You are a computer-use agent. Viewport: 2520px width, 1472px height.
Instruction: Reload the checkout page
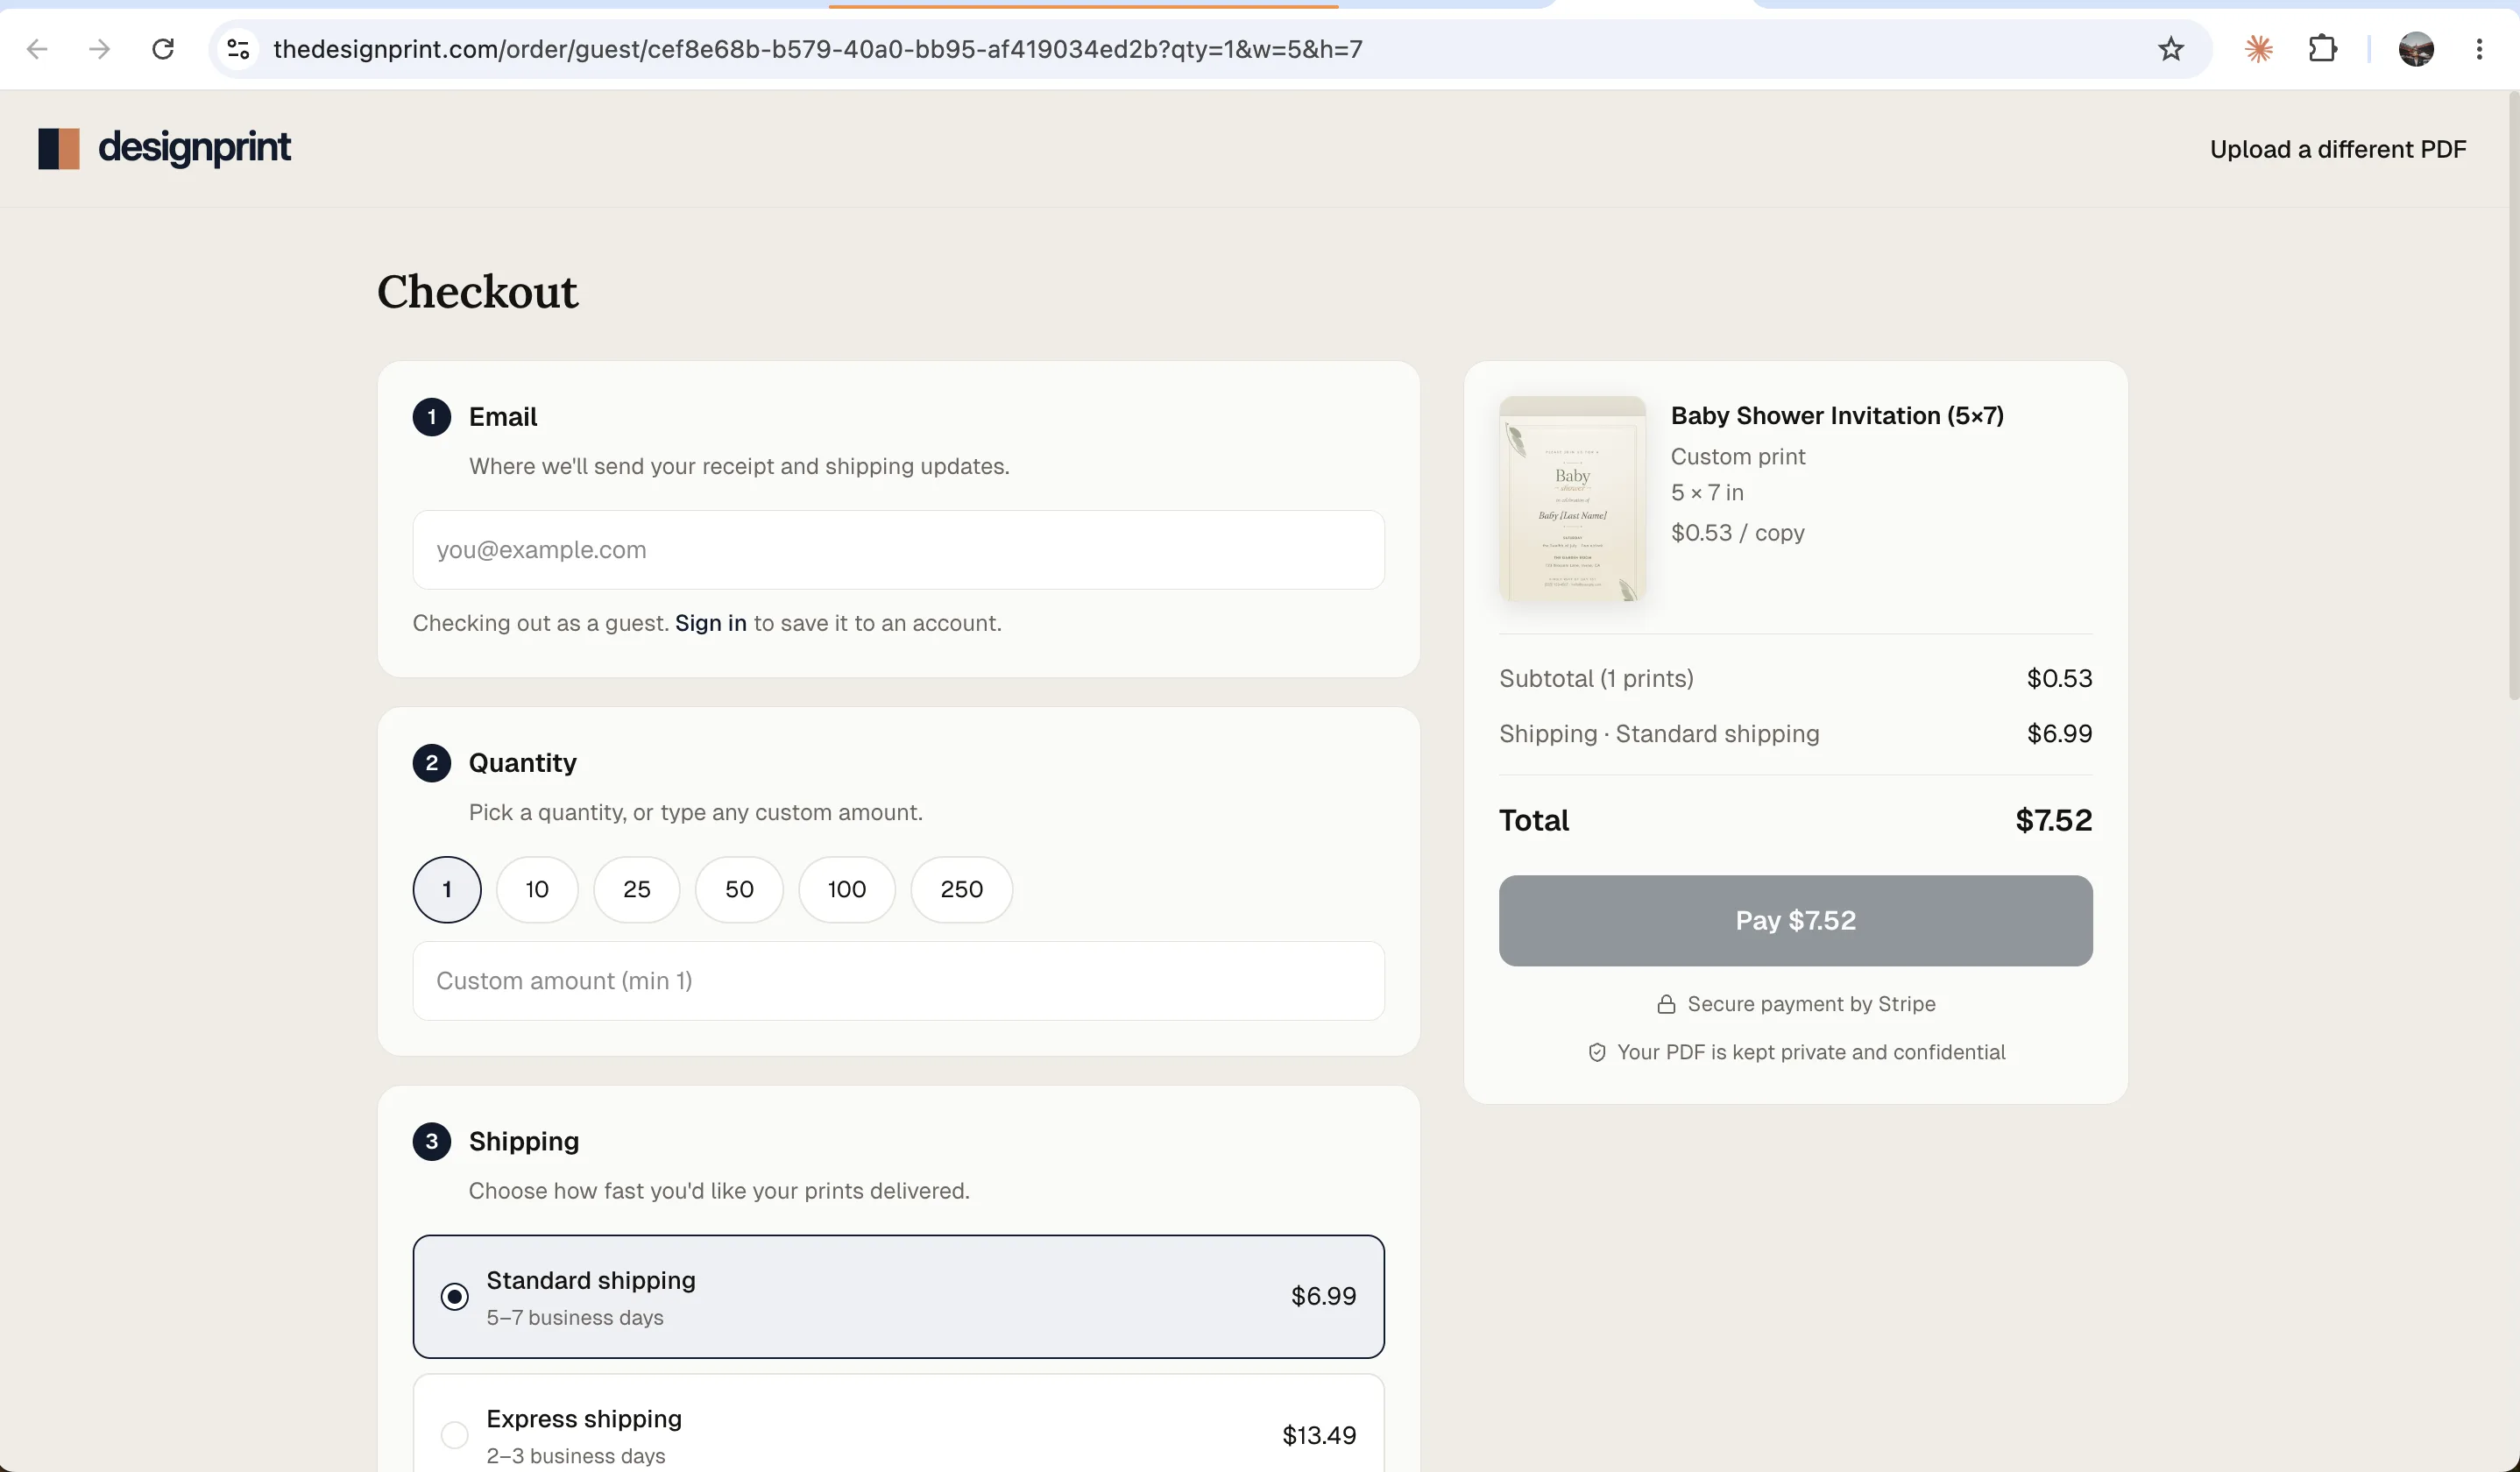(x=163, y=49)
